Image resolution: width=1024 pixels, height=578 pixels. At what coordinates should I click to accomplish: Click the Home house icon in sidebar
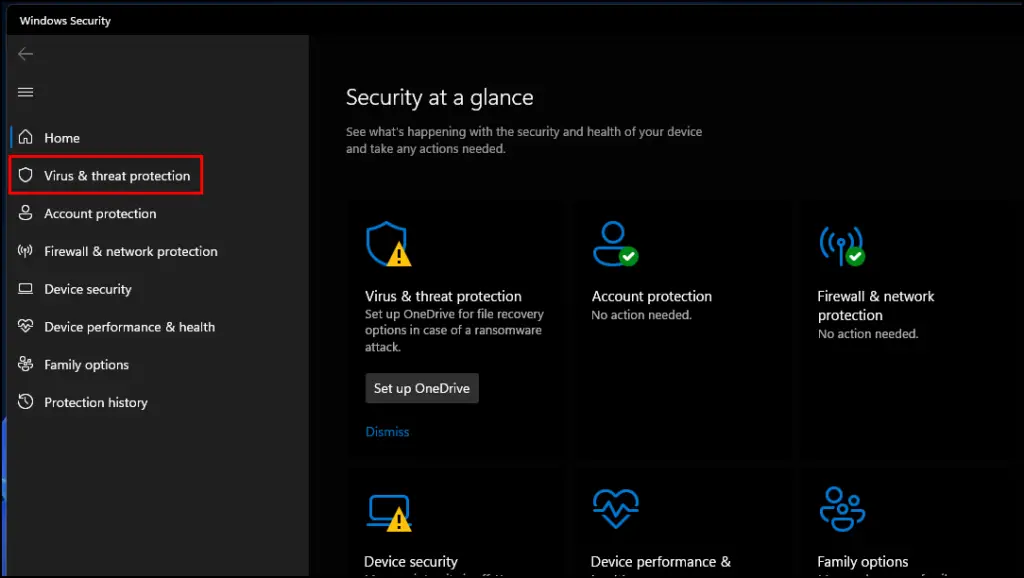[x=25, y=137]
